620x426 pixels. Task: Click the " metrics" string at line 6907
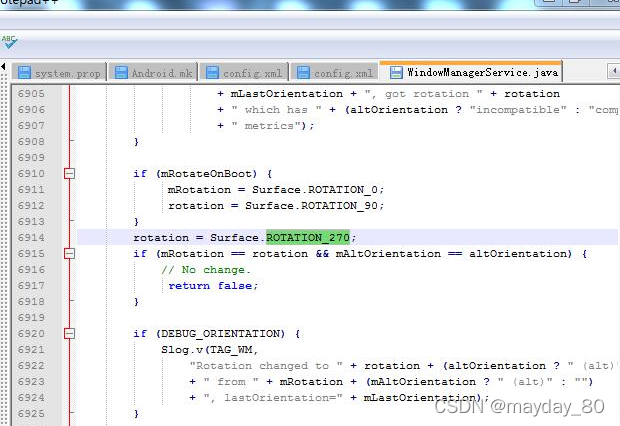tap(269, 126)
